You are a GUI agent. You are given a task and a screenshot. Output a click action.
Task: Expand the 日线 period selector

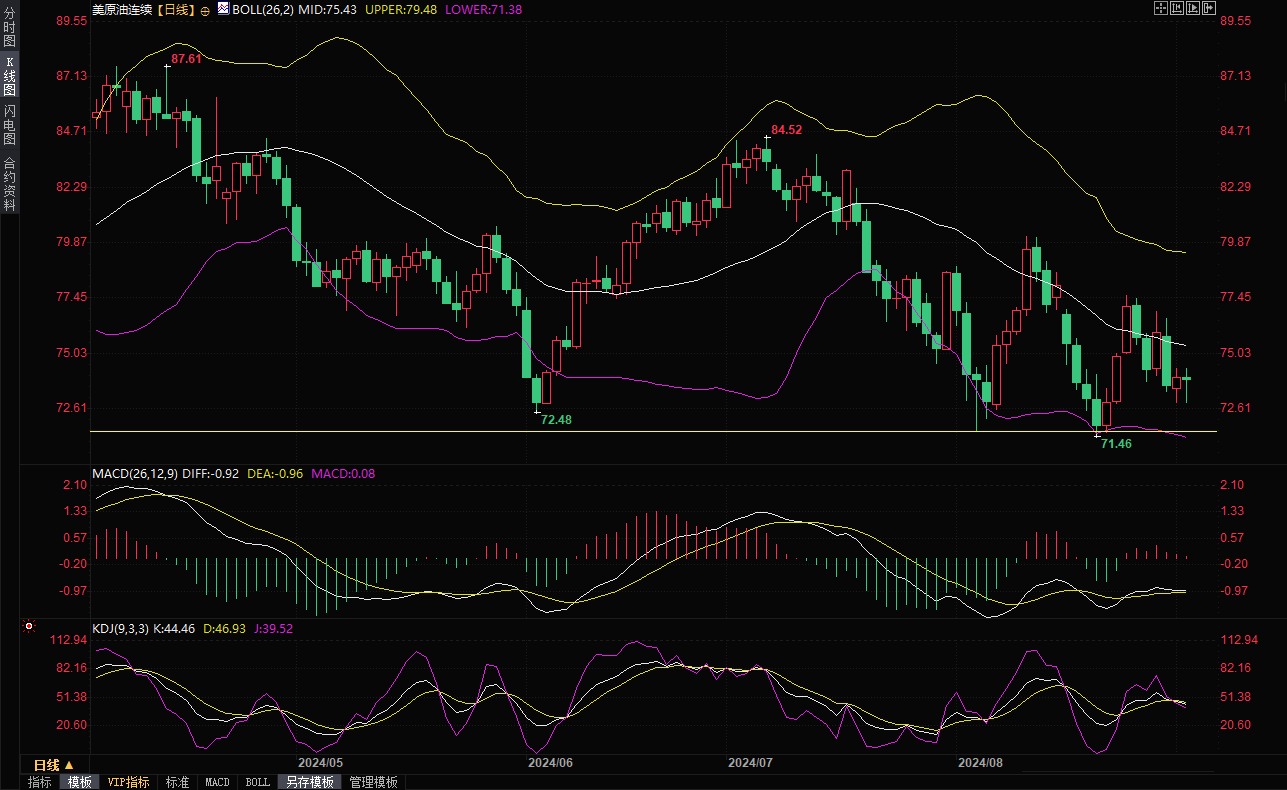tap(54, 765)
